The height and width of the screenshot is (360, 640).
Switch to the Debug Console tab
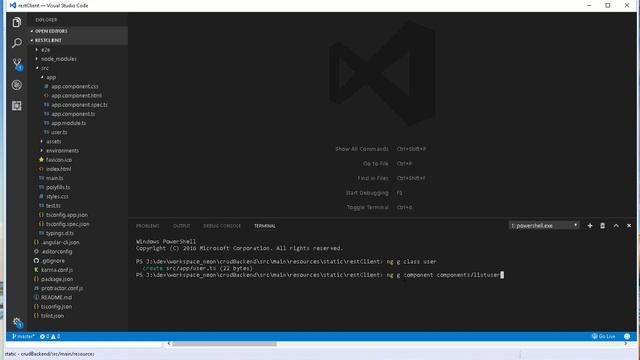(x=222, y=226)
